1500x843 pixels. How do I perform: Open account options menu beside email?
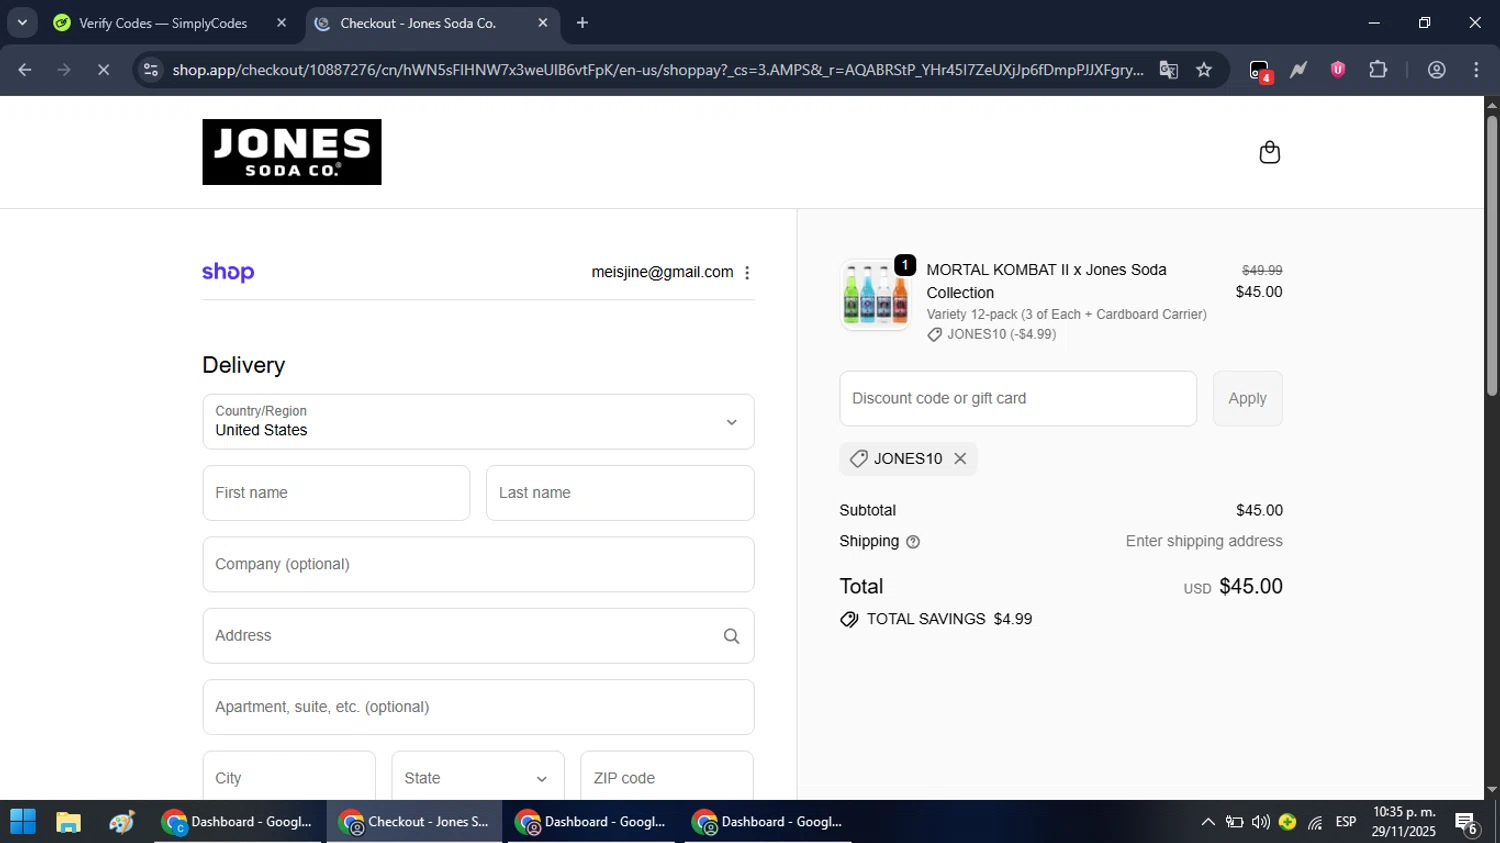pos(747,273)
